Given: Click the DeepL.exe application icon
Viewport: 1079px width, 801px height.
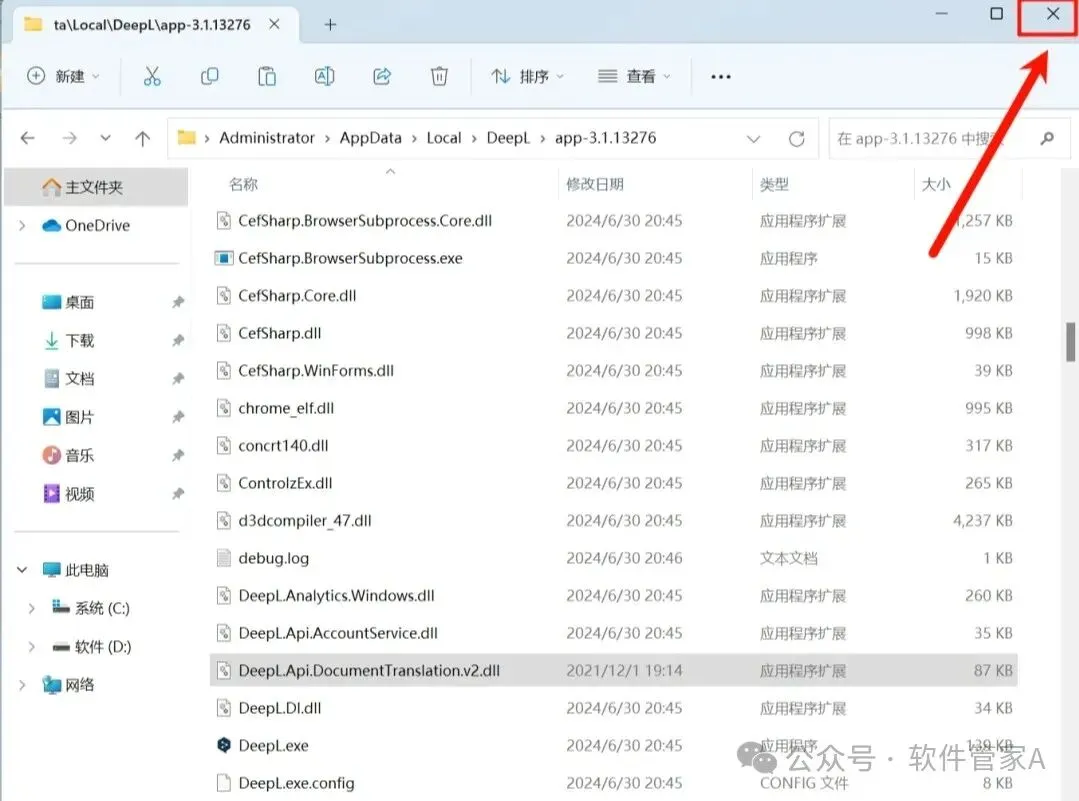Looking at the screenshot, I should [x=224, y=745].
